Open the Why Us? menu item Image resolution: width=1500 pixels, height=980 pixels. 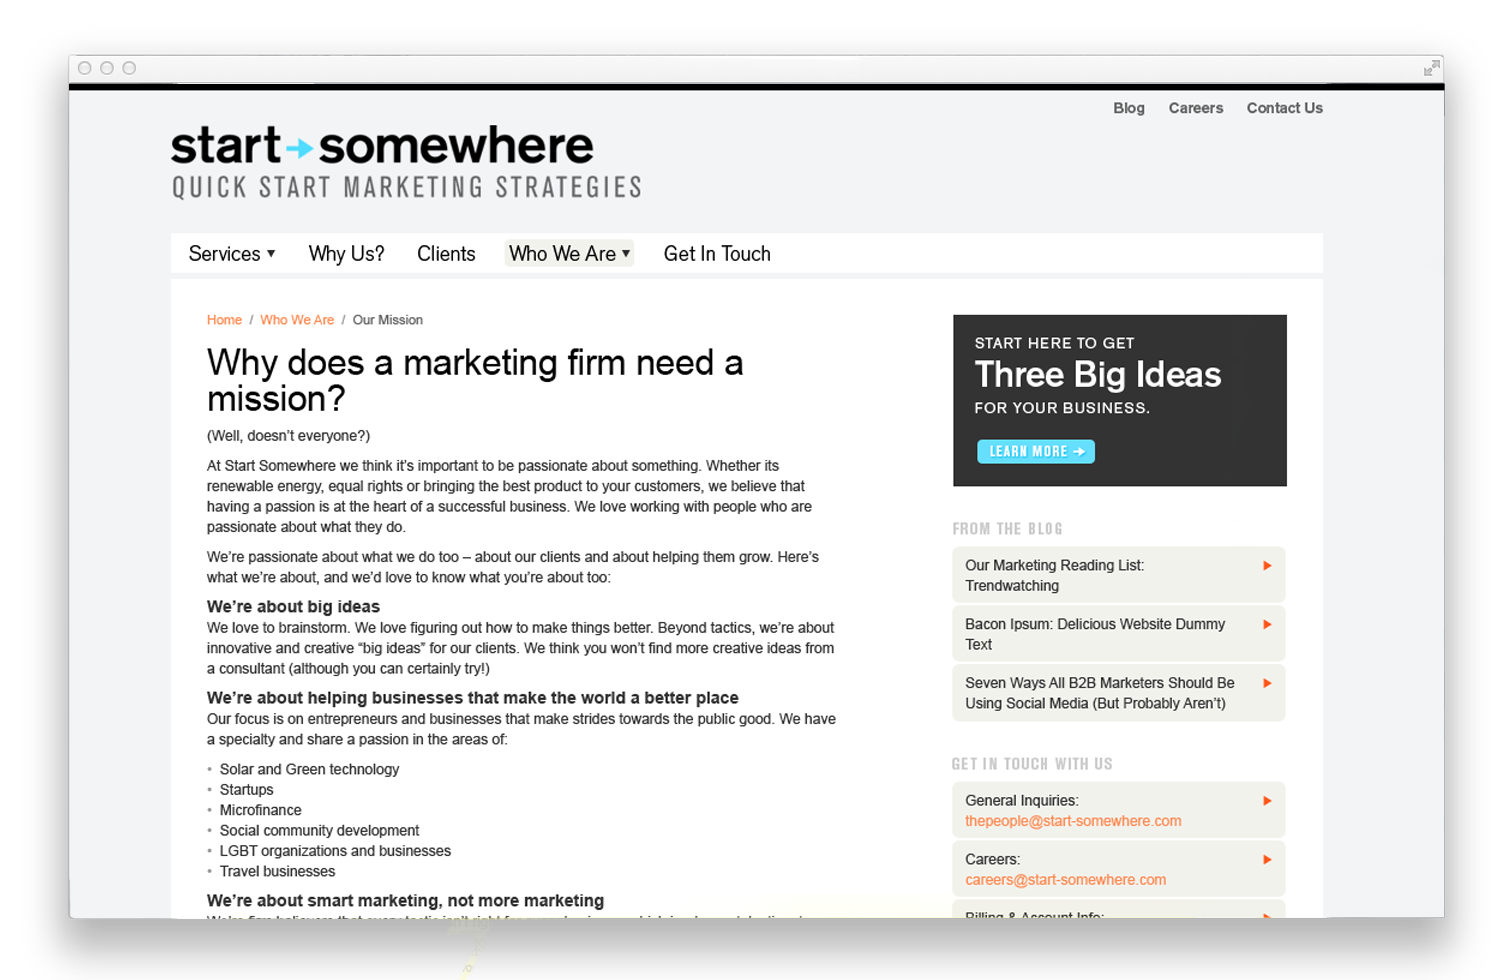[x=346, y=254]
